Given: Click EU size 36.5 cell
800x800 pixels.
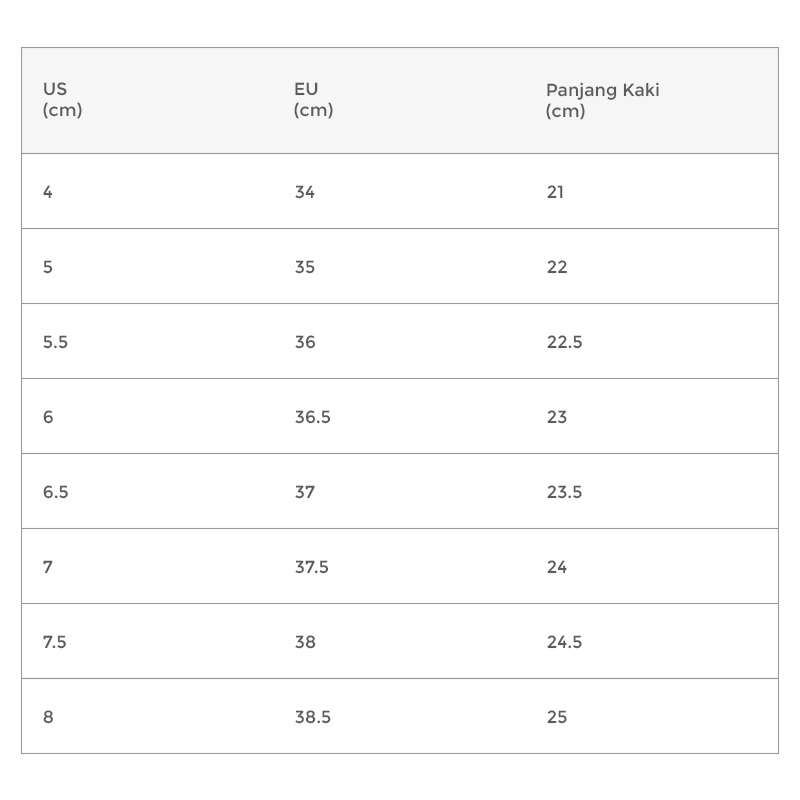Looking at the screenshot, I should coord(312,417).
